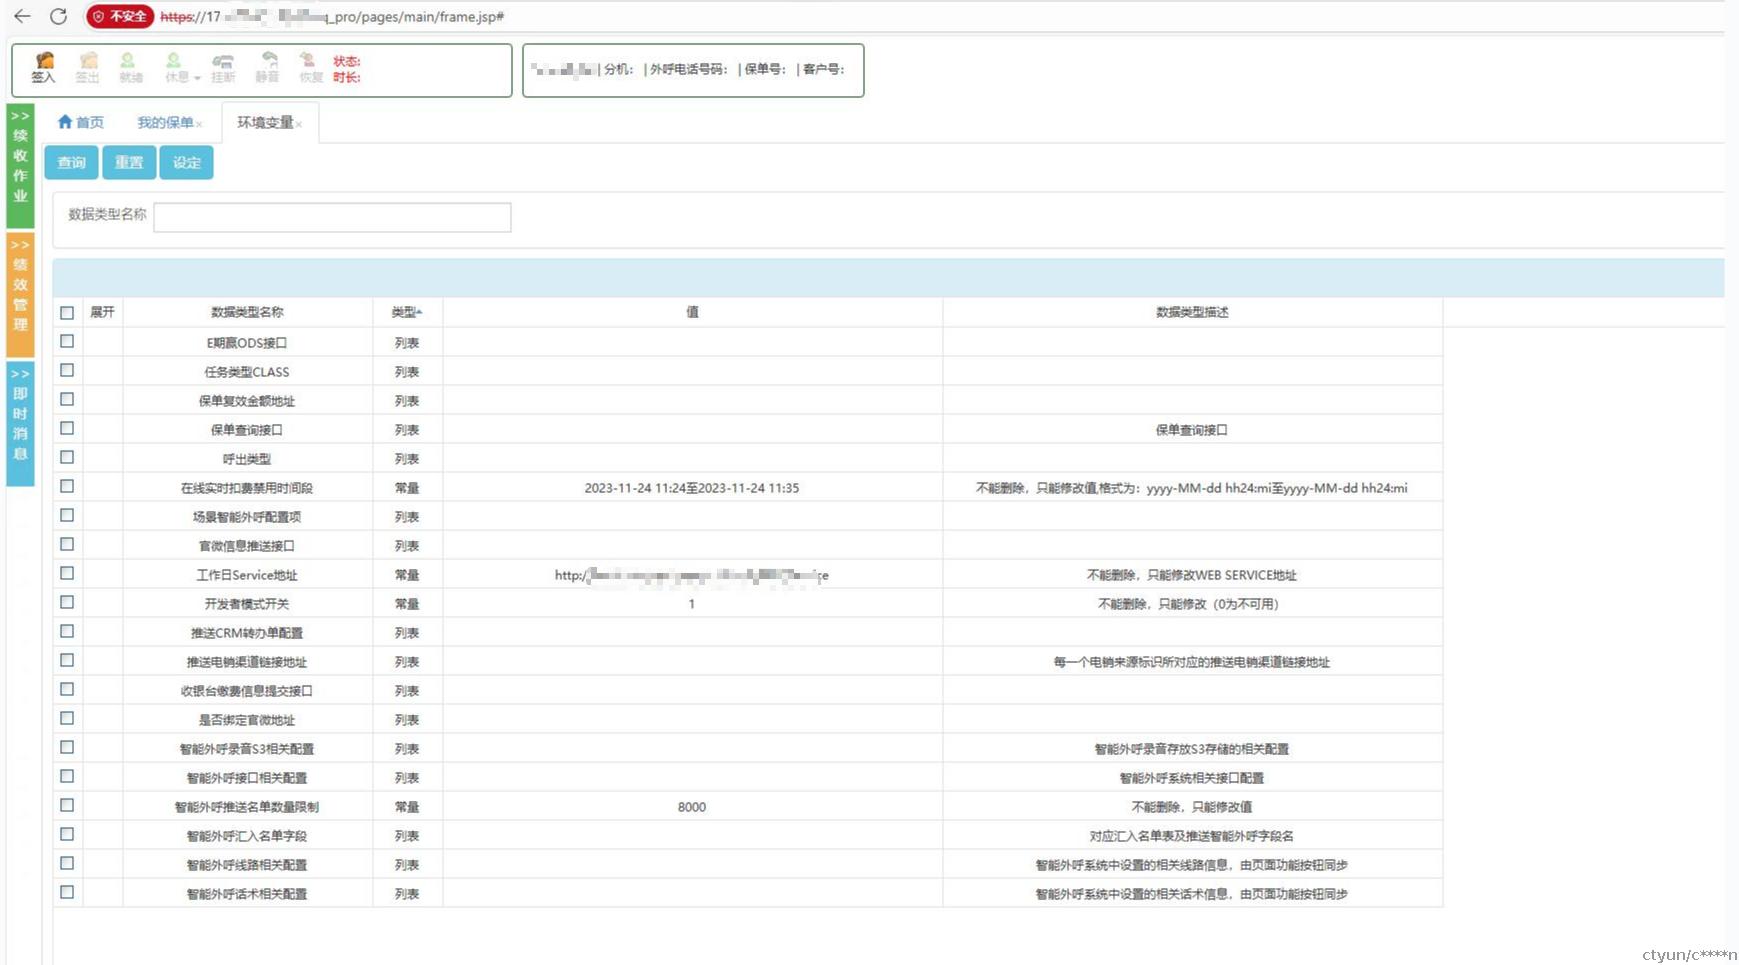1739x965 pixels.
Task: Click the 工作日Service地址 name cell
Action: 247,575
